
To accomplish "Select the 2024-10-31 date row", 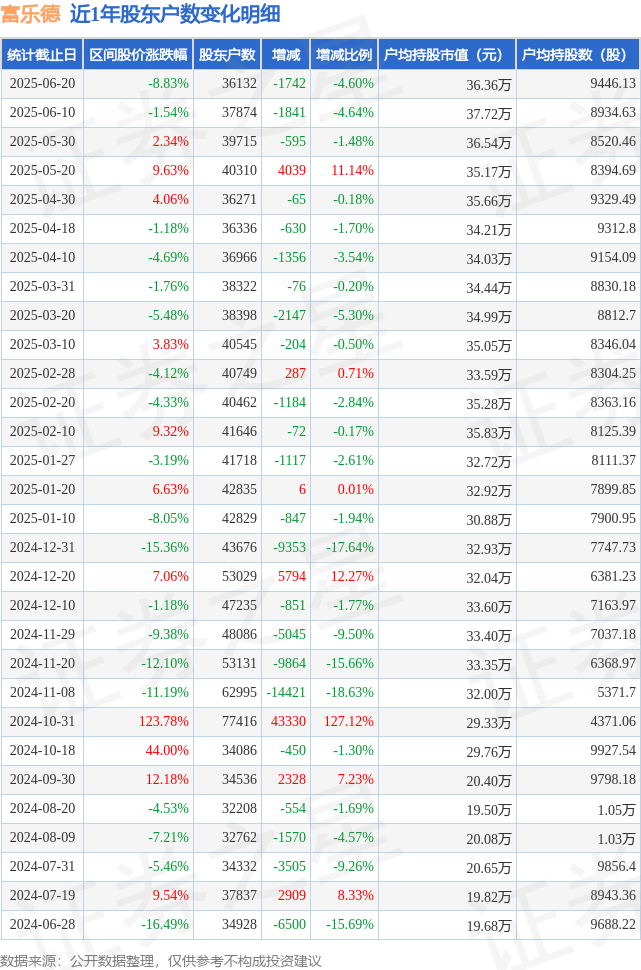I will point(320,721).
